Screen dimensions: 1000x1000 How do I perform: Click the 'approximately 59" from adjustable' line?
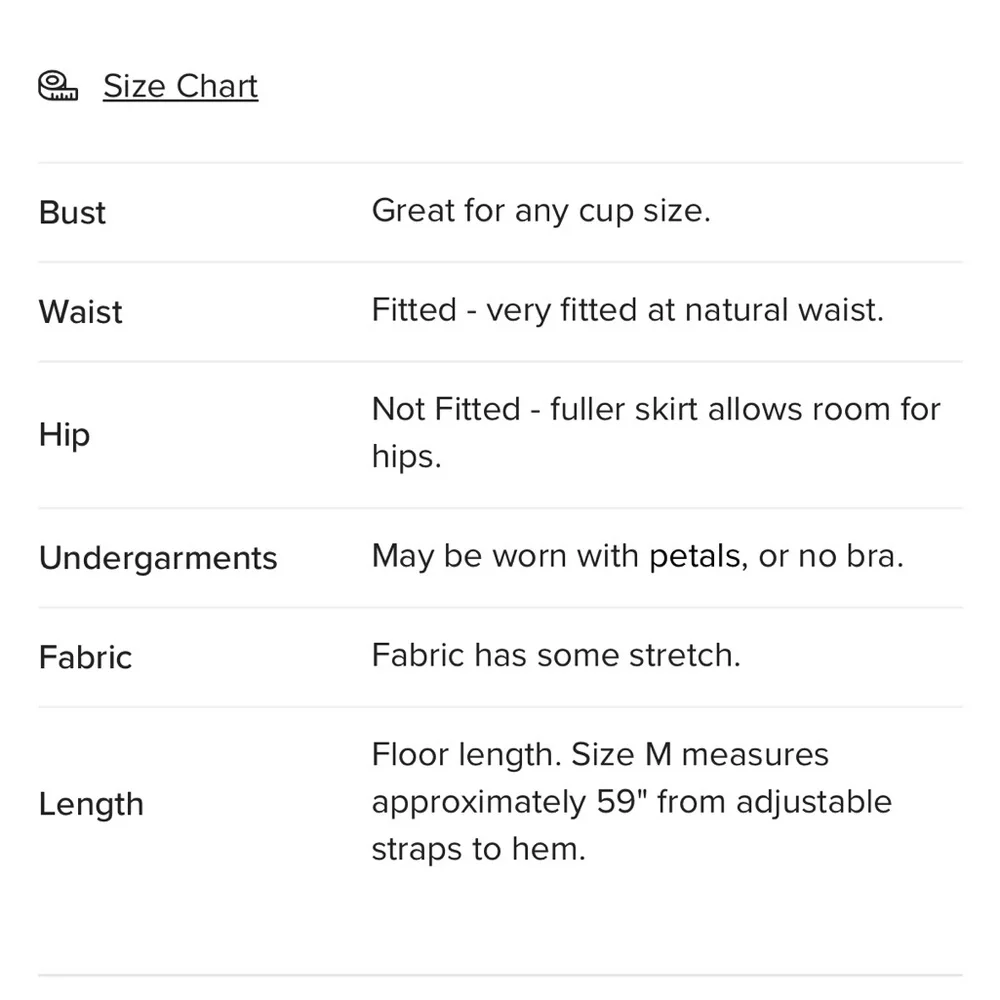[631, 802]
